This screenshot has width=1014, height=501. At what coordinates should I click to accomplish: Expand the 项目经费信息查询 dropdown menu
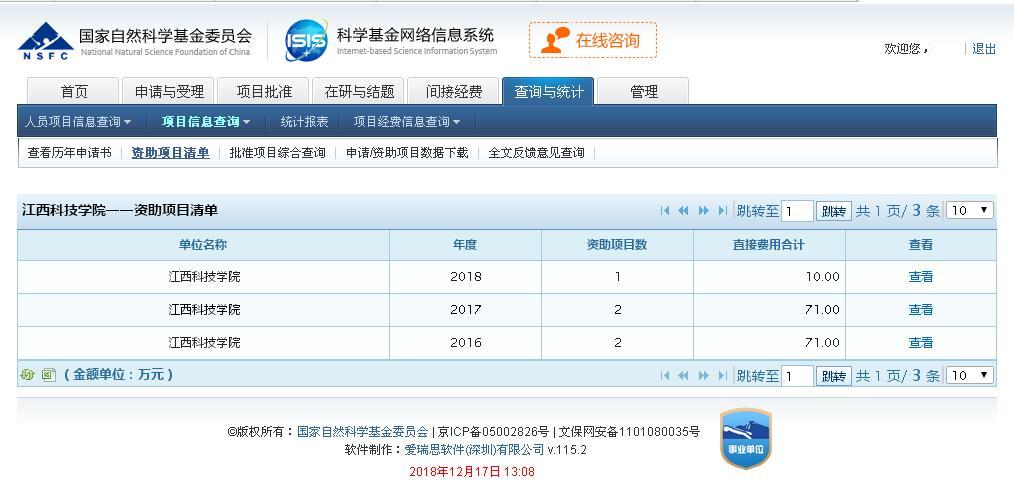(x=406, y=122)
